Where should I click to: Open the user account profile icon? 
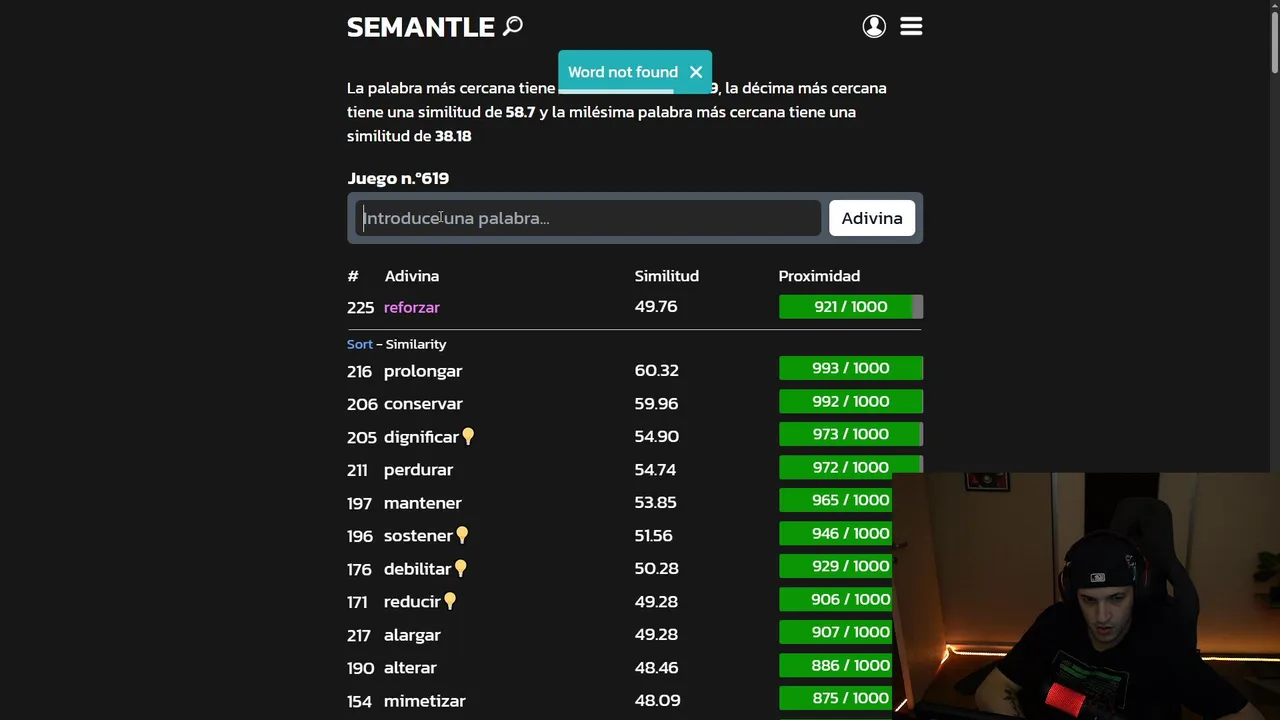874,27
